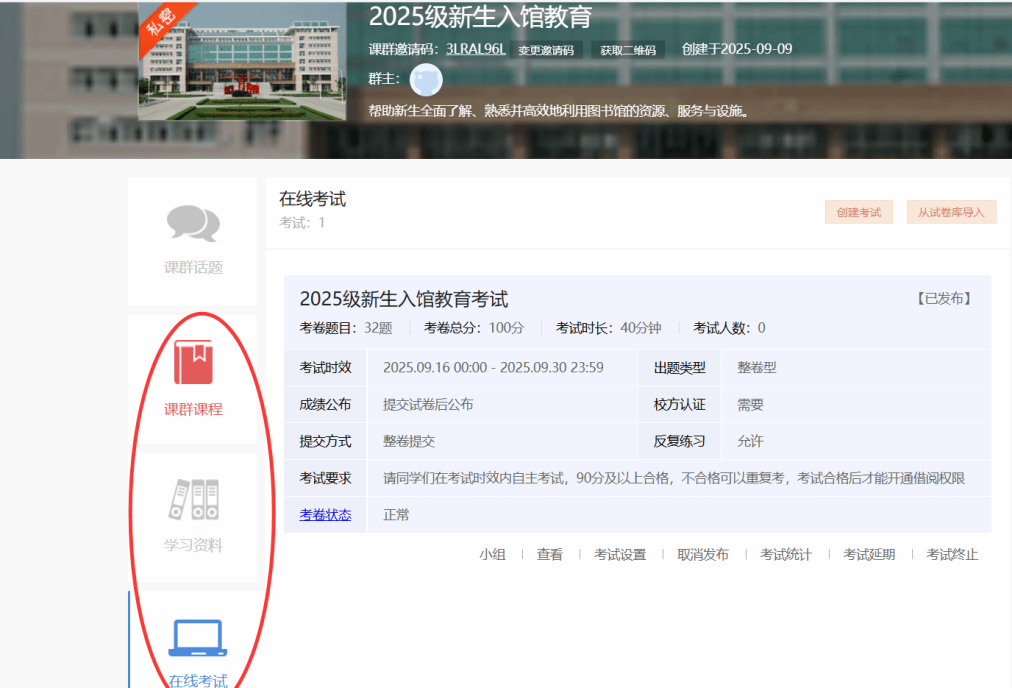Viewport: 1012px width, 688px height.
Task: Open the 考试统计 statistics link
Action: (786, 555)
